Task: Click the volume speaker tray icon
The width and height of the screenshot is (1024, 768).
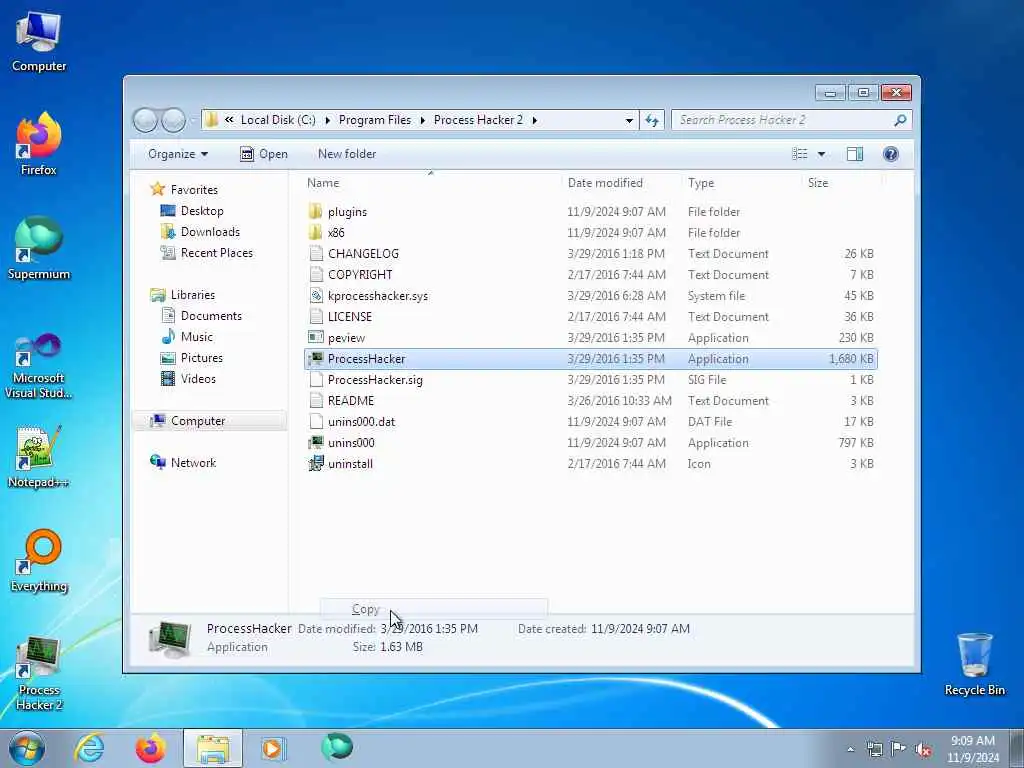Action: 923,750
